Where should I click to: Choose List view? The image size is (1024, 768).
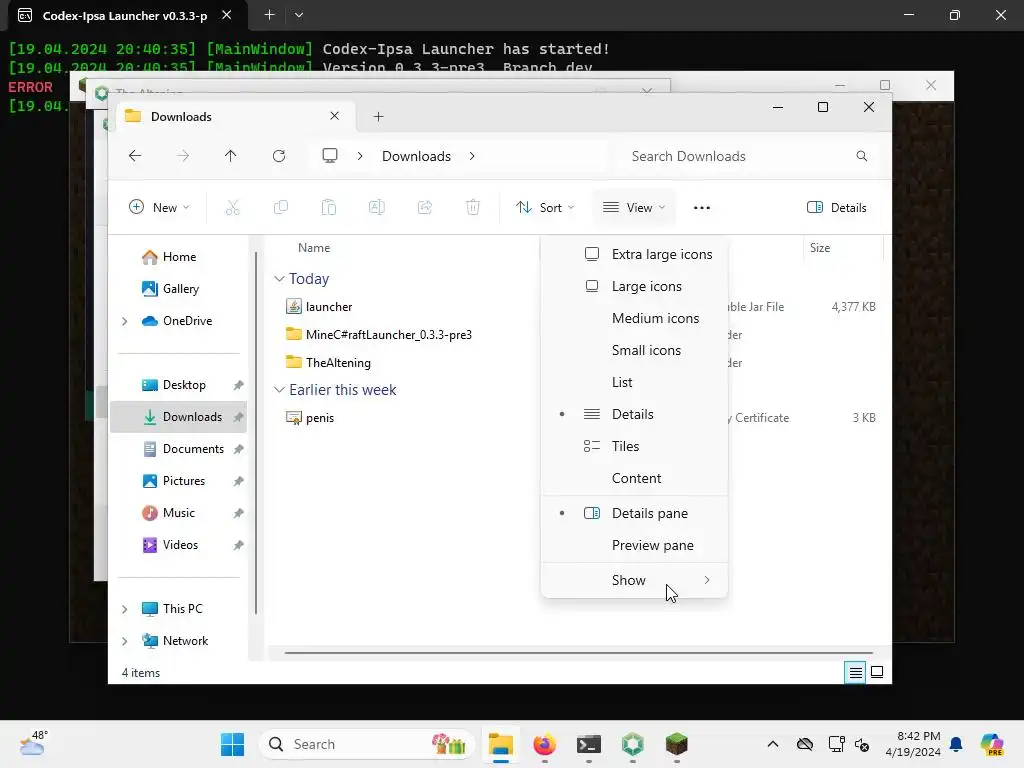click(x=635, y=382)
